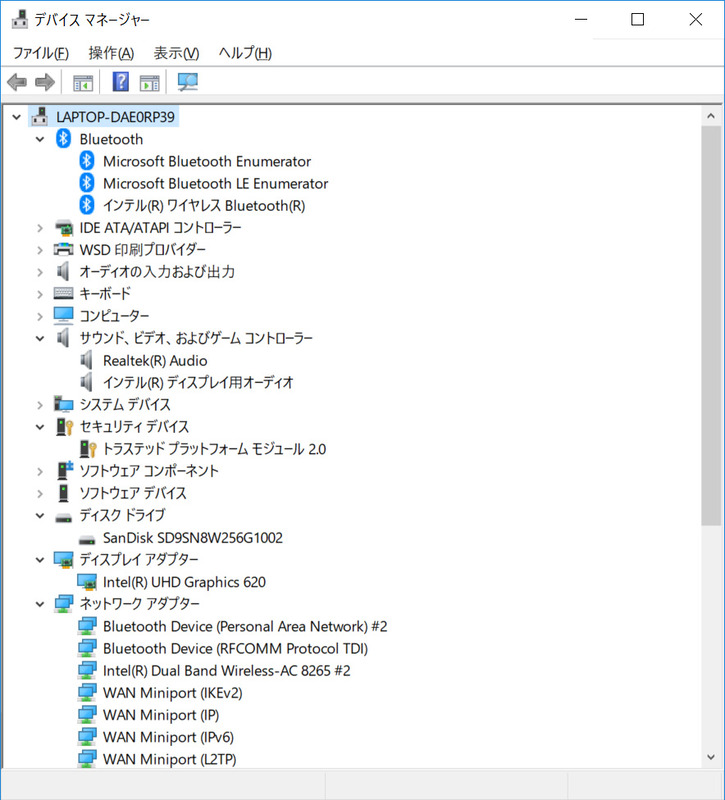
Task: Toggle the action pane toolbar icon
Action: pyautogui.click(x=149, y=83)
